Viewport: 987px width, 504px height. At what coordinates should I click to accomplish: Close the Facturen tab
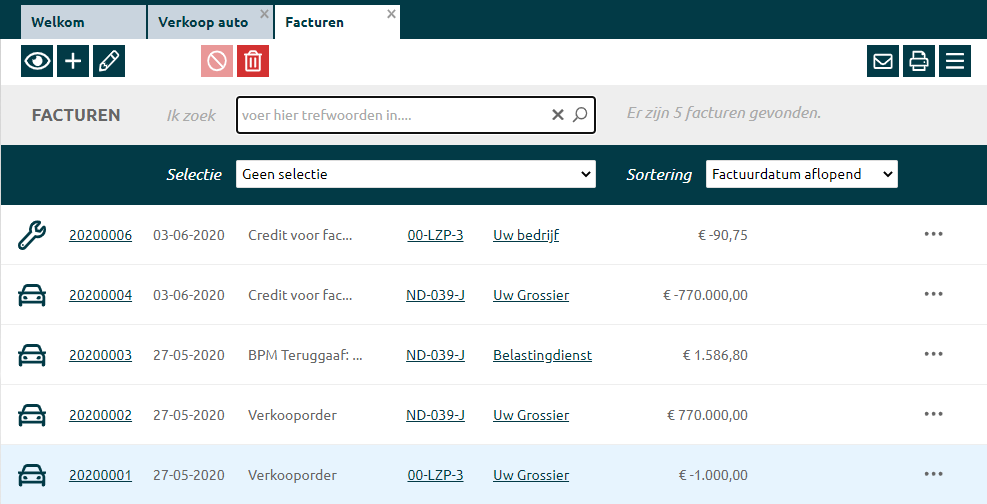[391, 14]
